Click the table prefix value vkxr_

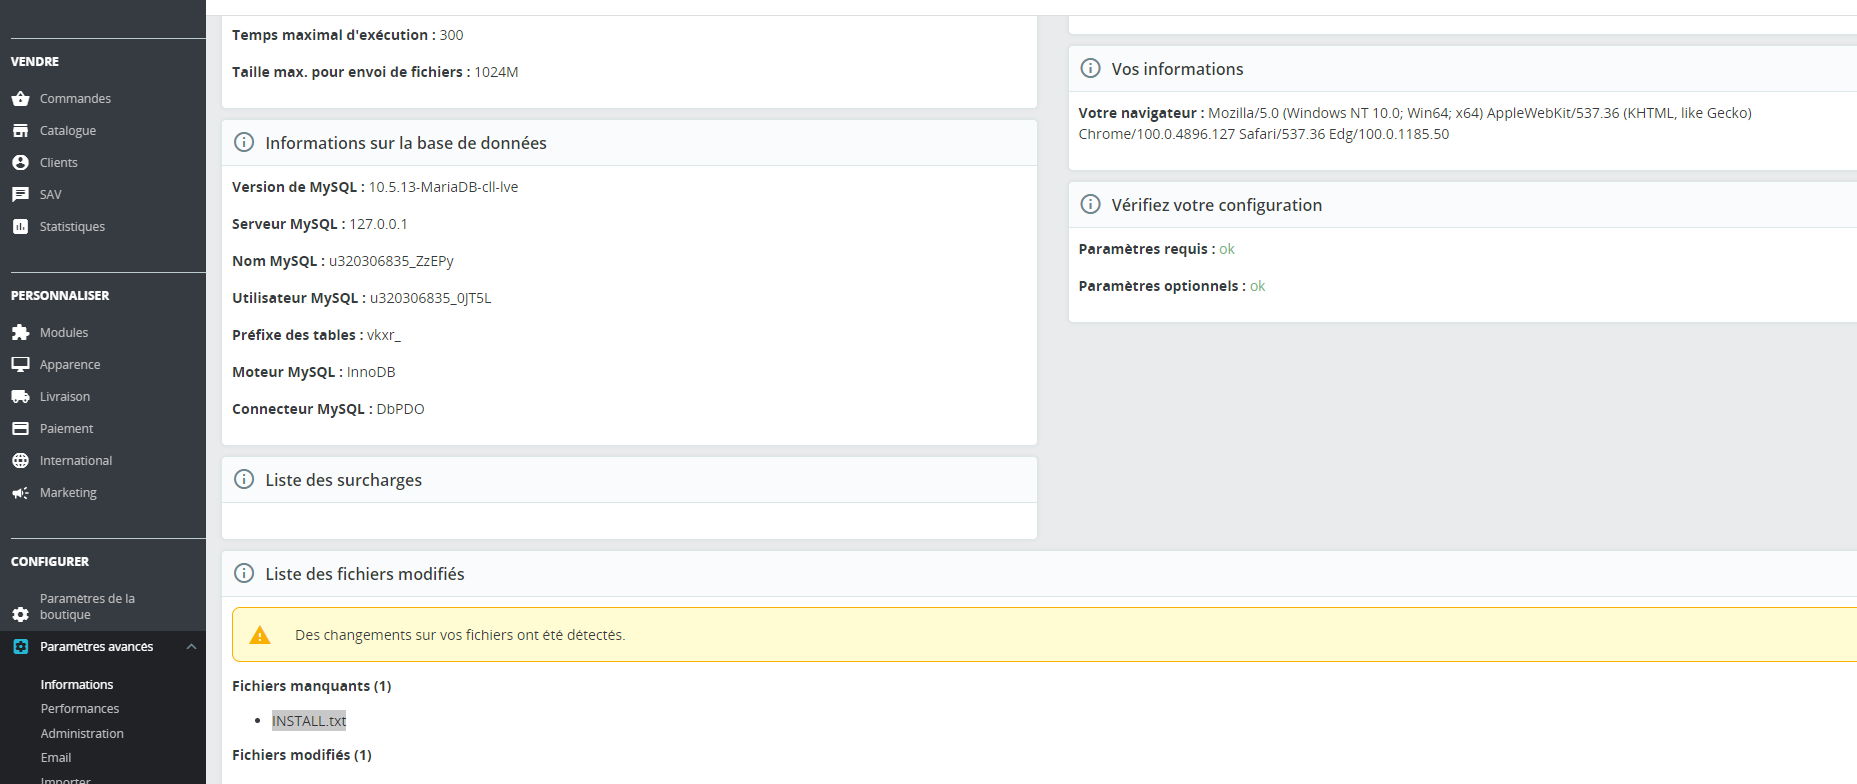pyautogui.click(x=384, y=335)
